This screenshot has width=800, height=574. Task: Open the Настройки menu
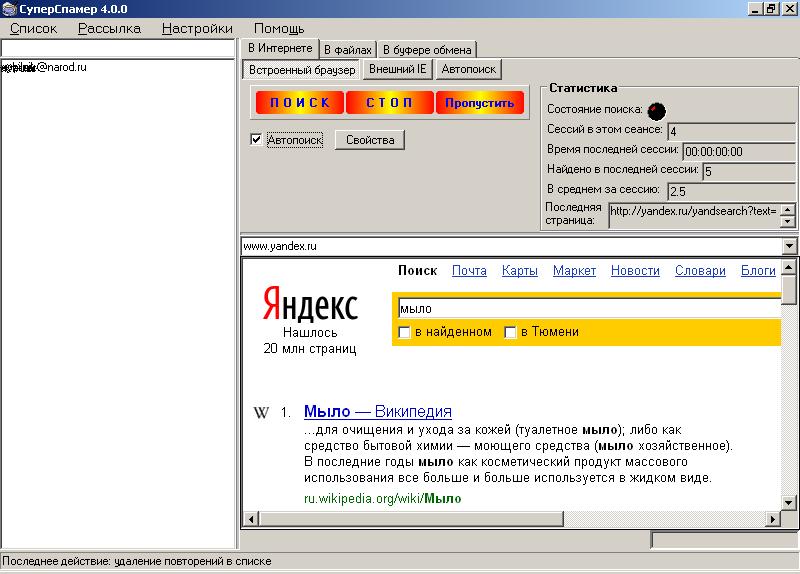[197, 28]
